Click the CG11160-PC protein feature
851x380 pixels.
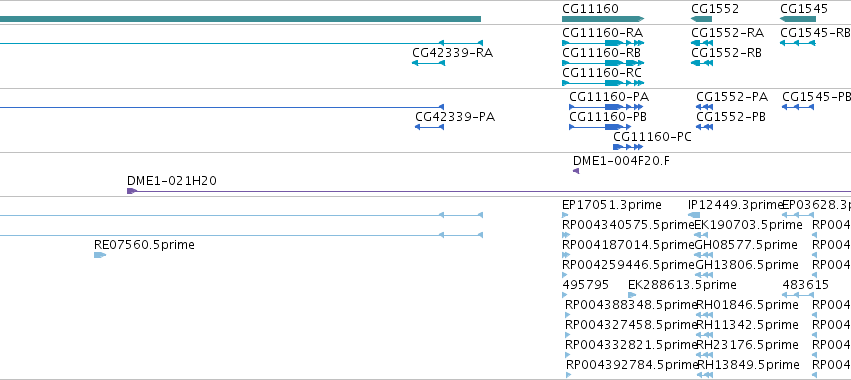point(628,147)
